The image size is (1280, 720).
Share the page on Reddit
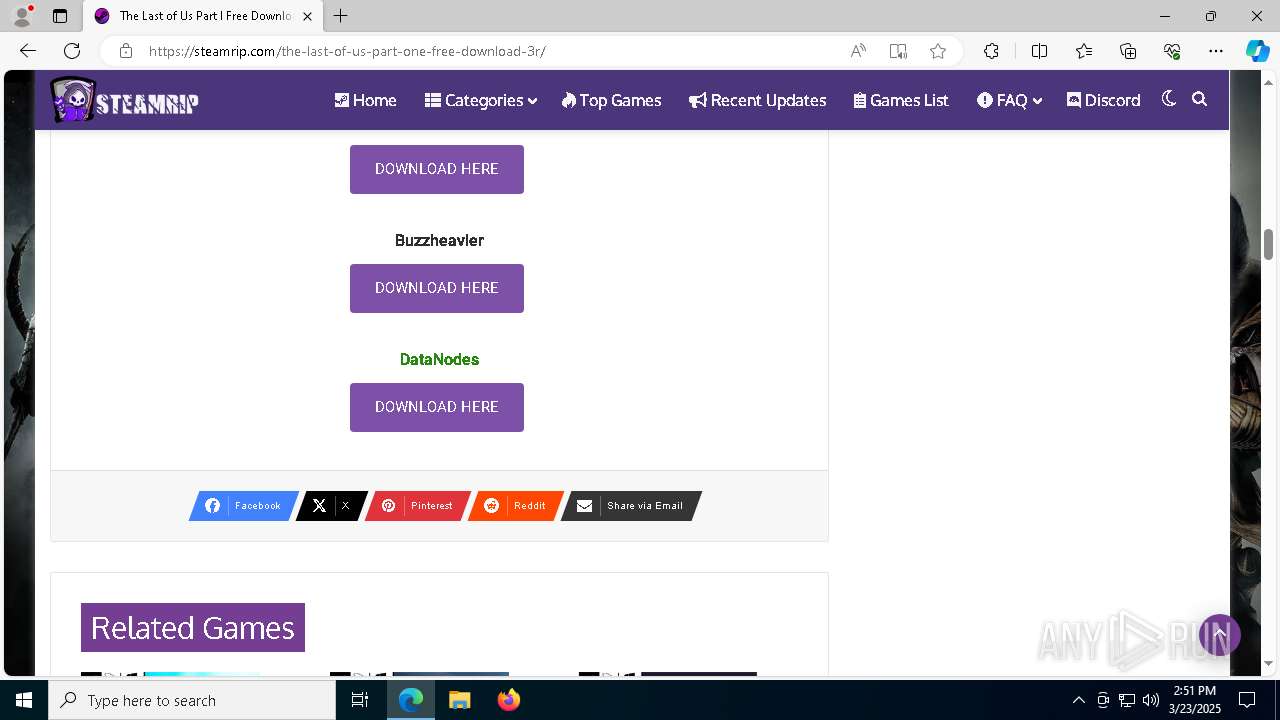(x=516, y=506)
